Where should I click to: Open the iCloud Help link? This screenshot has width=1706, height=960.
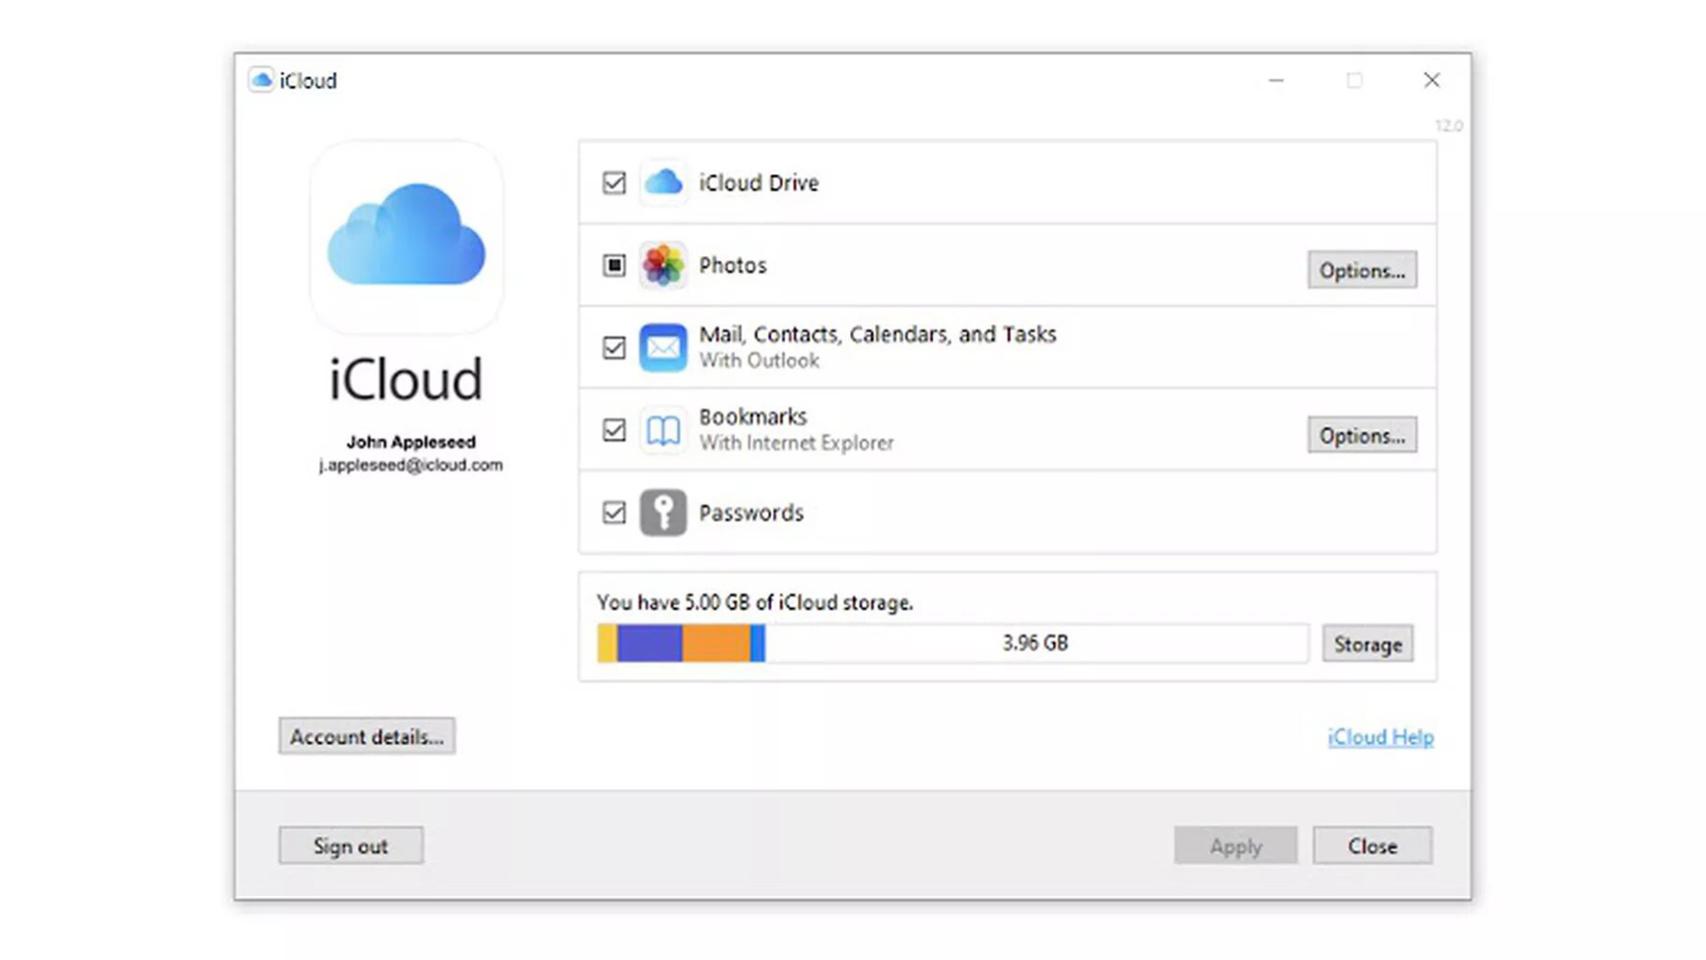(x=1380, y=737)
